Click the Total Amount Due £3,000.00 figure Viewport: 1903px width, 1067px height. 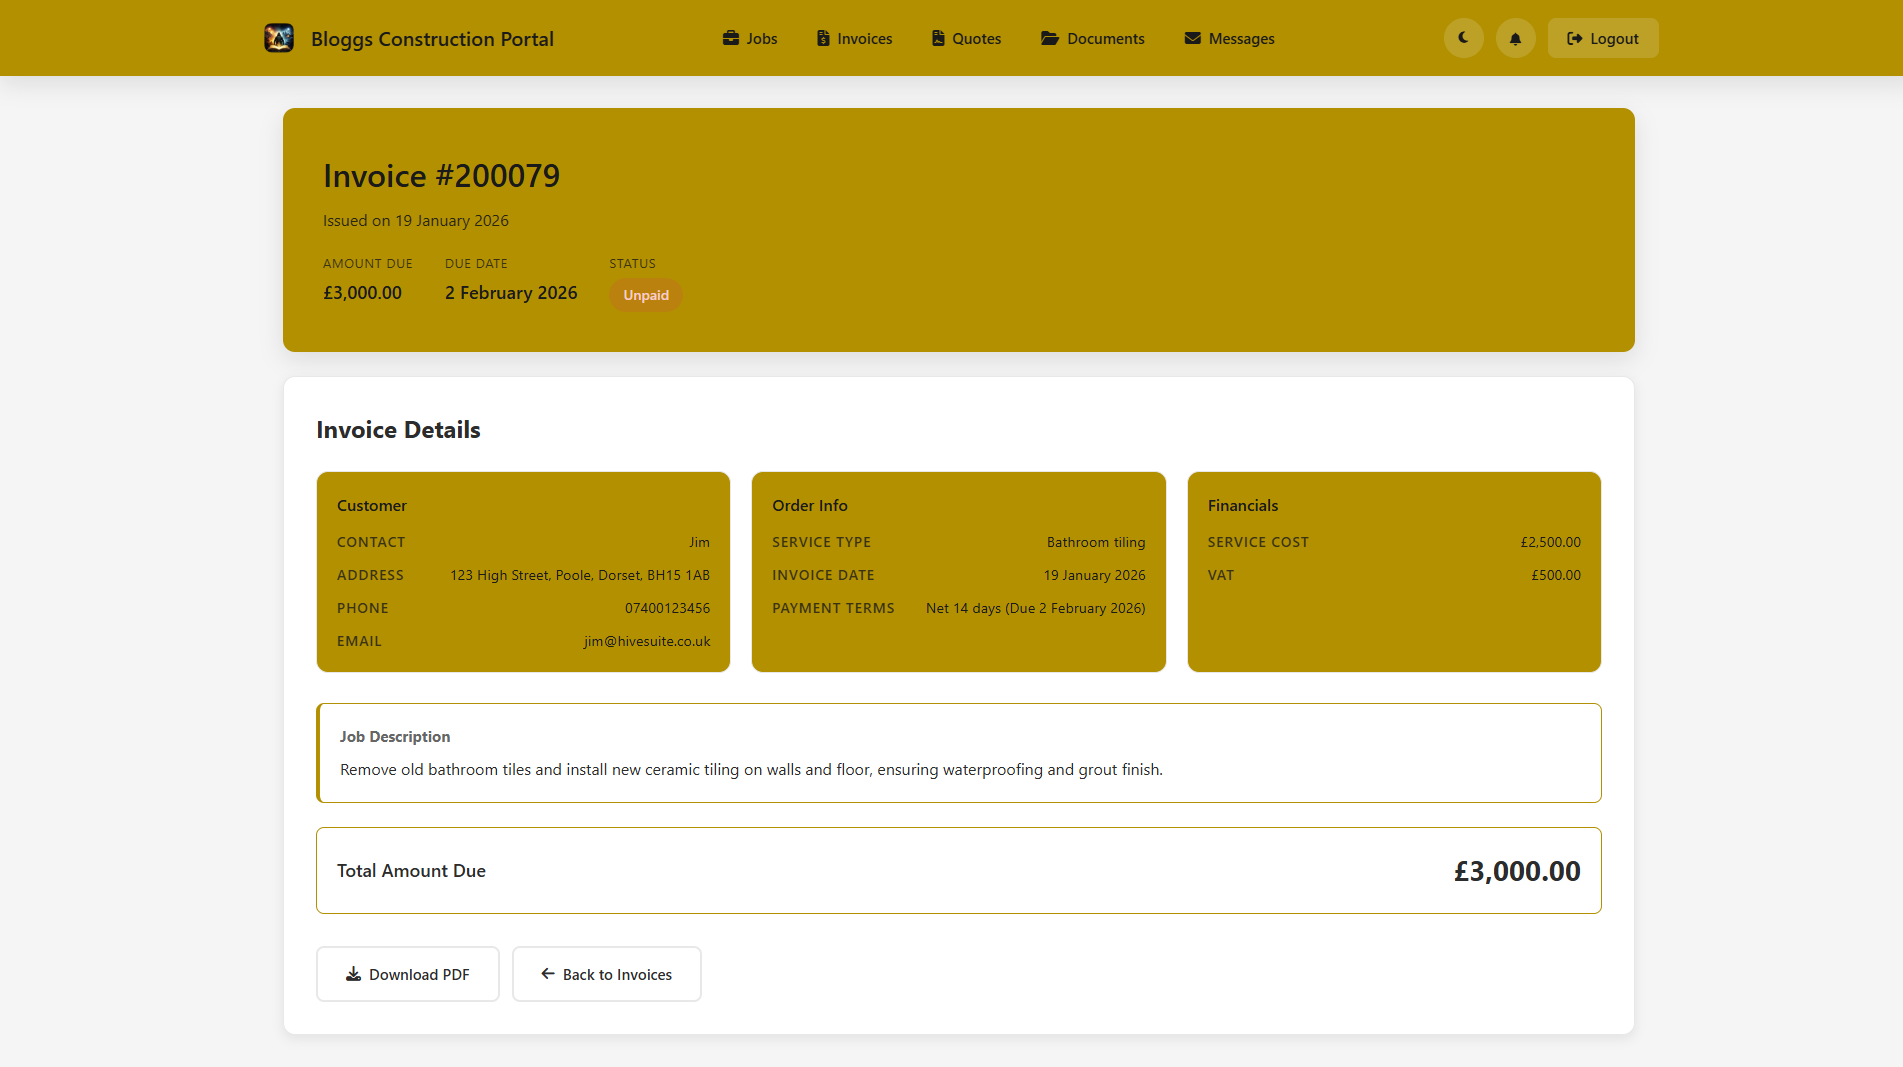pos(1516,870)
